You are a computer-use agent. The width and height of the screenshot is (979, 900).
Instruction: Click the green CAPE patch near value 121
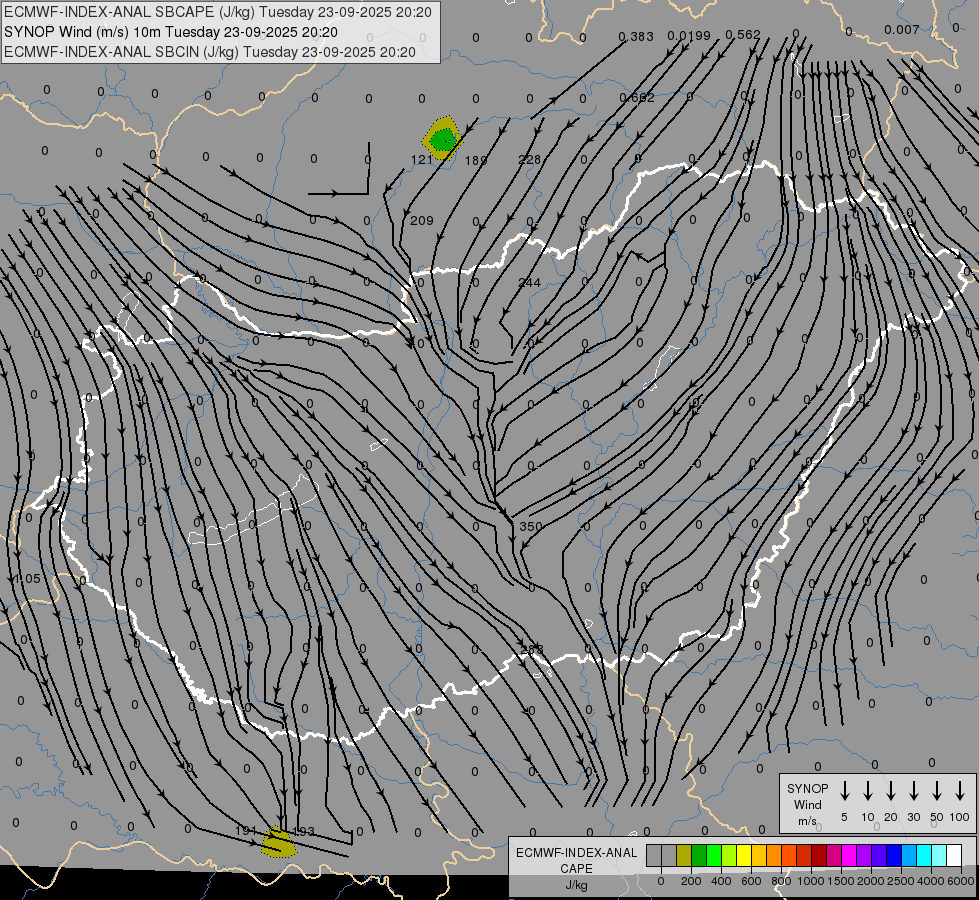coord(443,139)
